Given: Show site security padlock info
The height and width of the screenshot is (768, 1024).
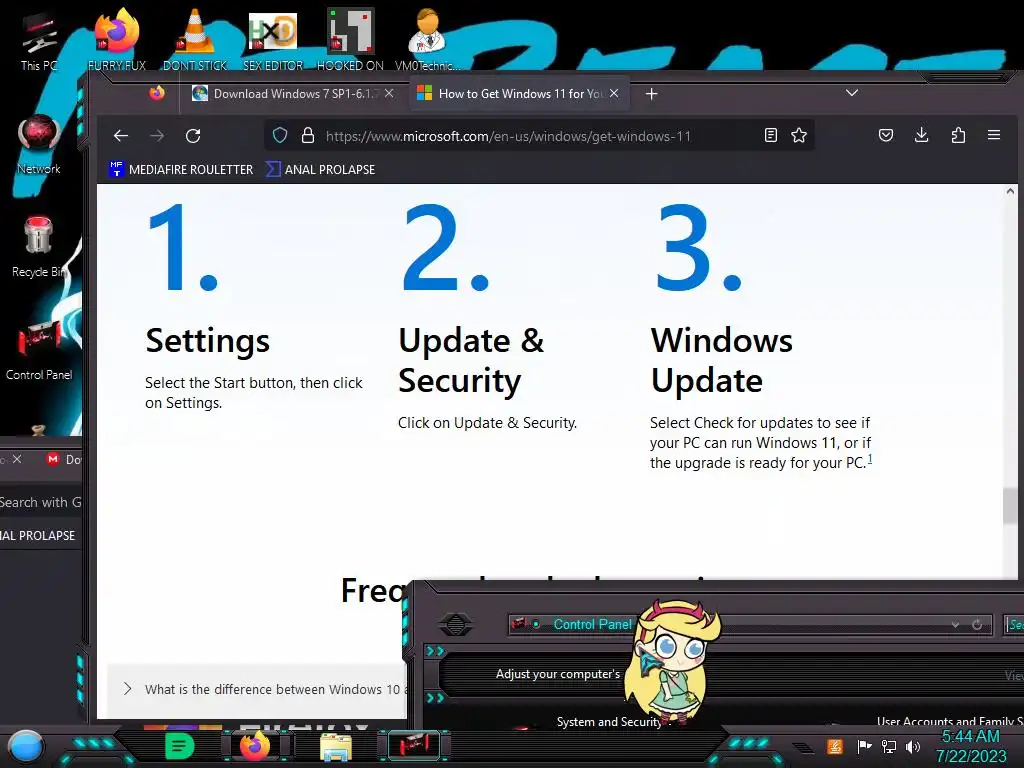Looking at the screenshot, I should coord(308,136).
